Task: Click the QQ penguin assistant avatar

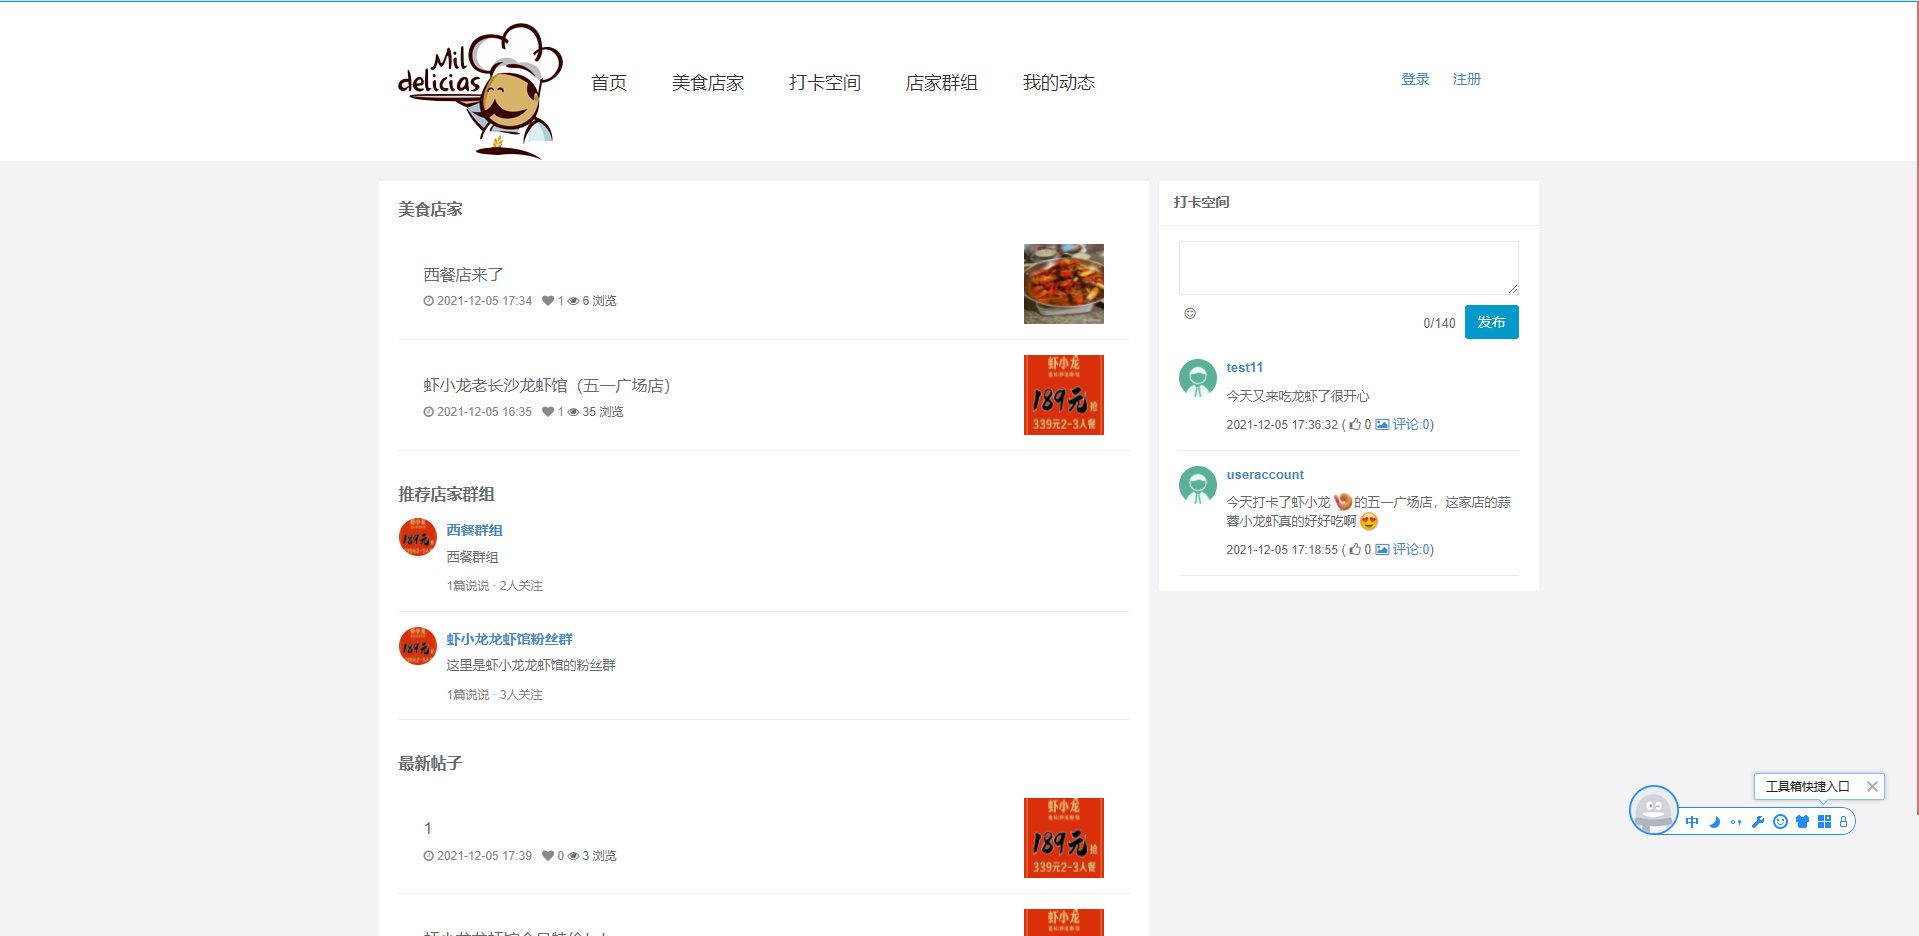Action: click(x=1654, y=810)
